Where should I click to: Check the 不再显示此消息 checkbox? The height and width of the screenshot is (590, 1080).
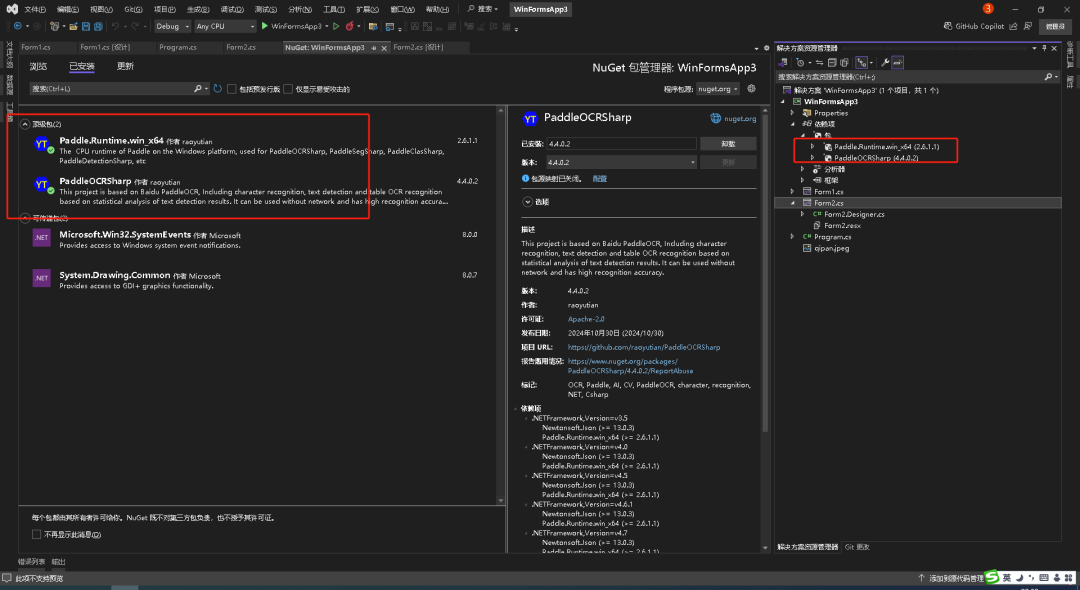click(37, 534)
